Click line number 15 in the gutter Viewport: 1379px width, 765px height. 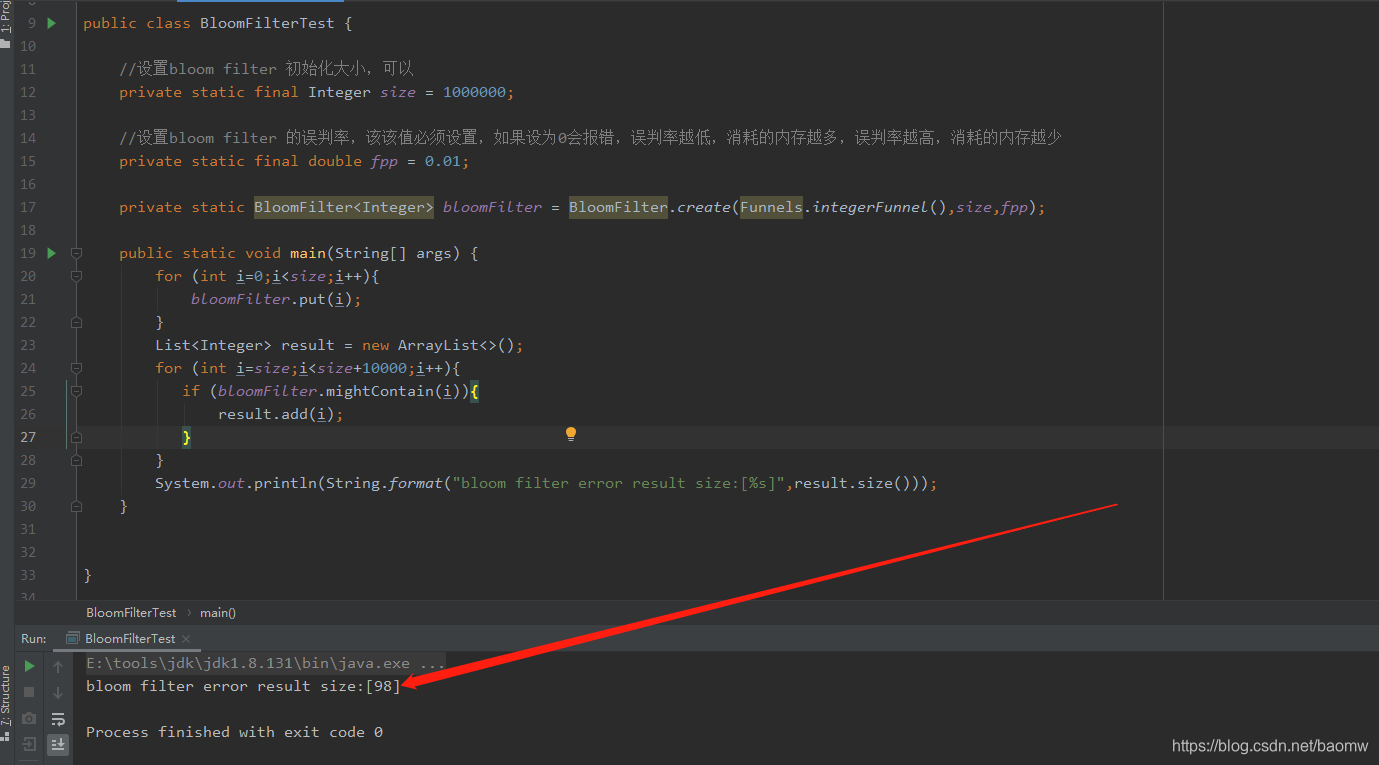27,161
